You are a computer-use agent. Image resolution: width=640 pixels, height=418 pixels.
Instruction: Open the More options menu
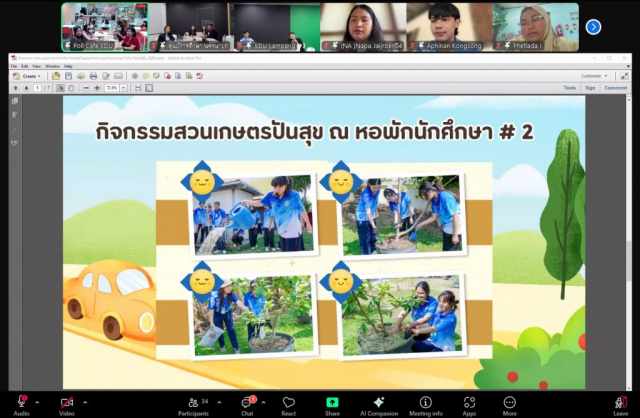(510, 402)
